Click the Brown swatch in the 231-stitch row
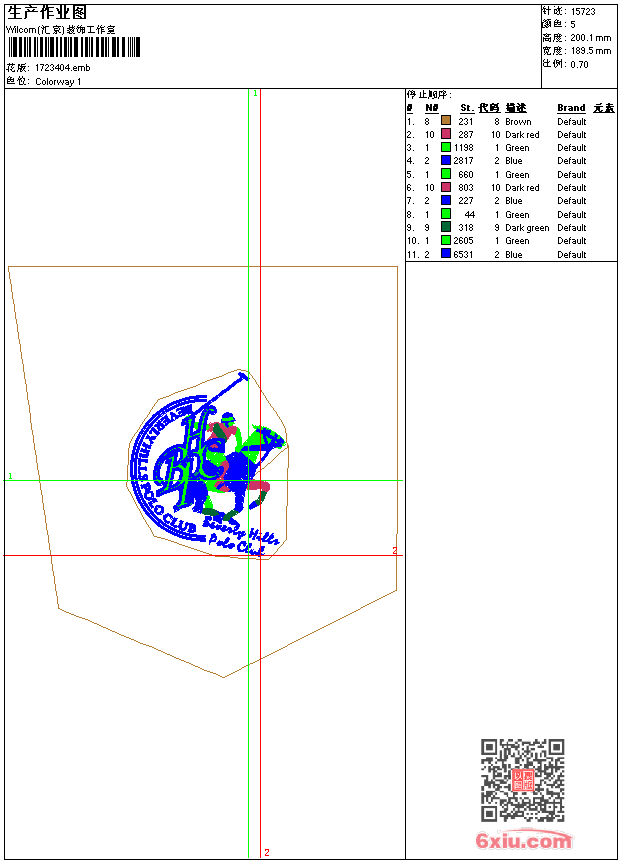This screenshot has width=620, height=860. [446, 121]
